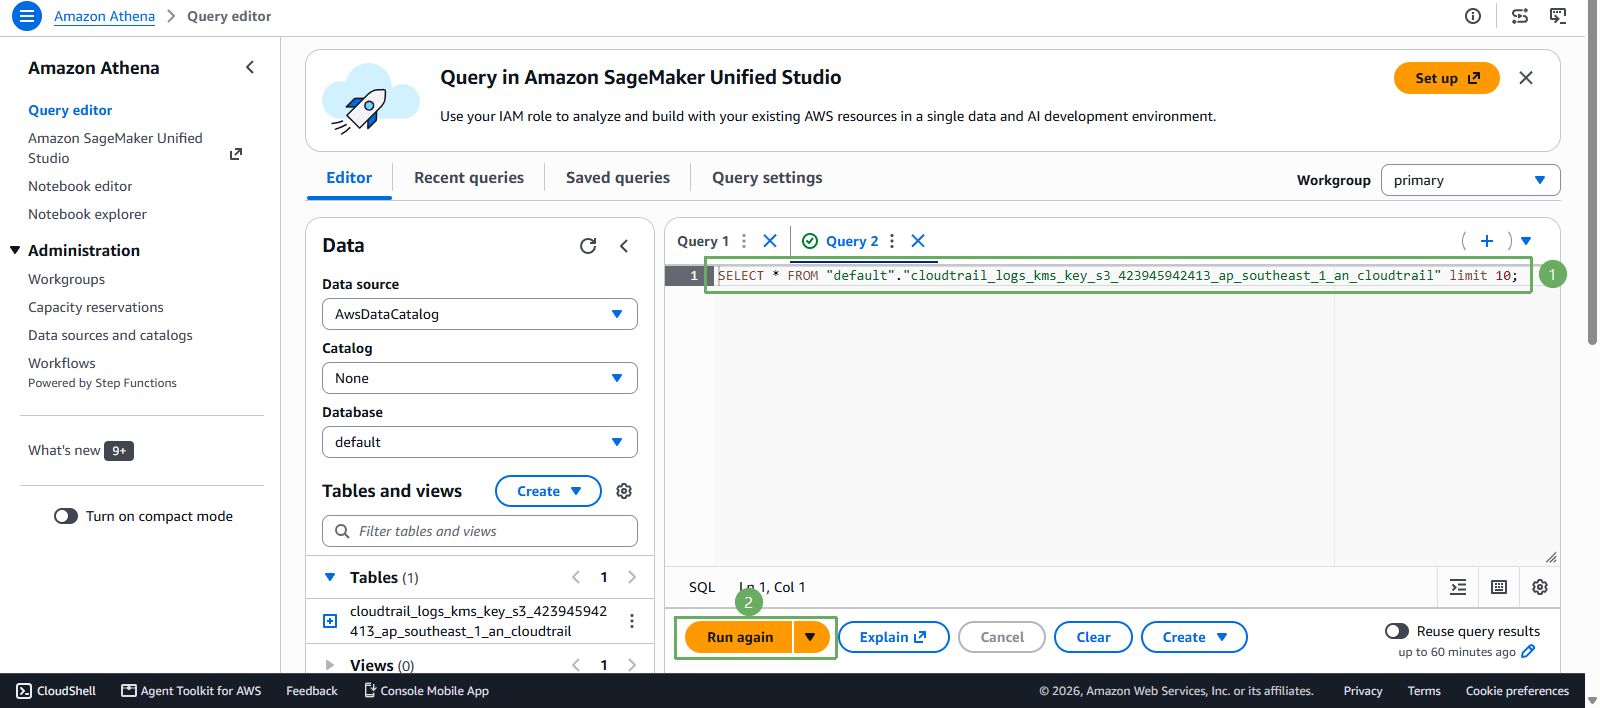Refresh the Data panel
This screenshot has width=1600, height=708.
tap(588, 246)
